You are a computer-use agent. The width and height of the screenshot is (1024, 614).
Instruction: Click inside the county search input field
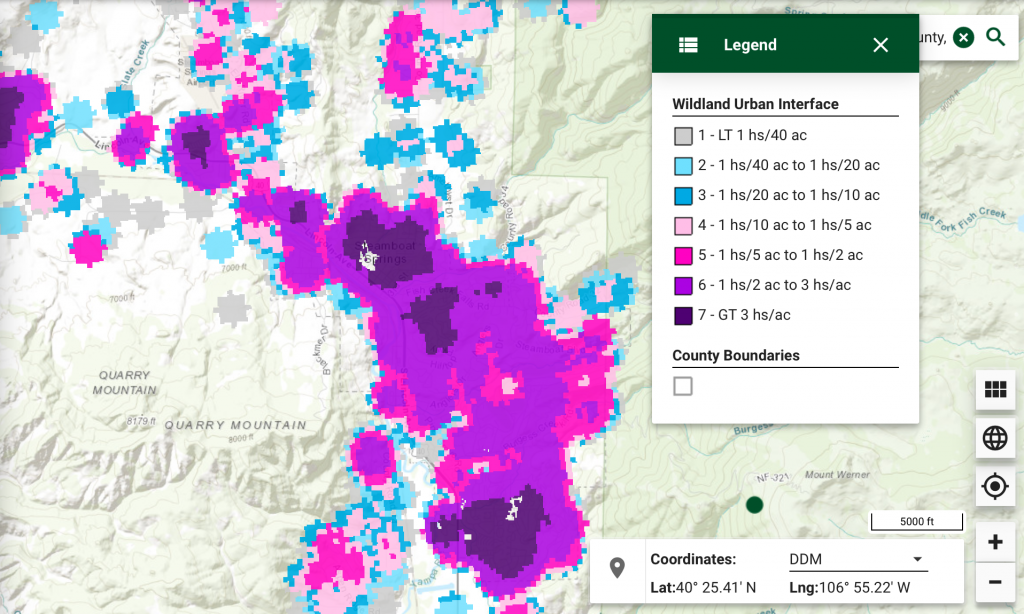coord(935,37)
